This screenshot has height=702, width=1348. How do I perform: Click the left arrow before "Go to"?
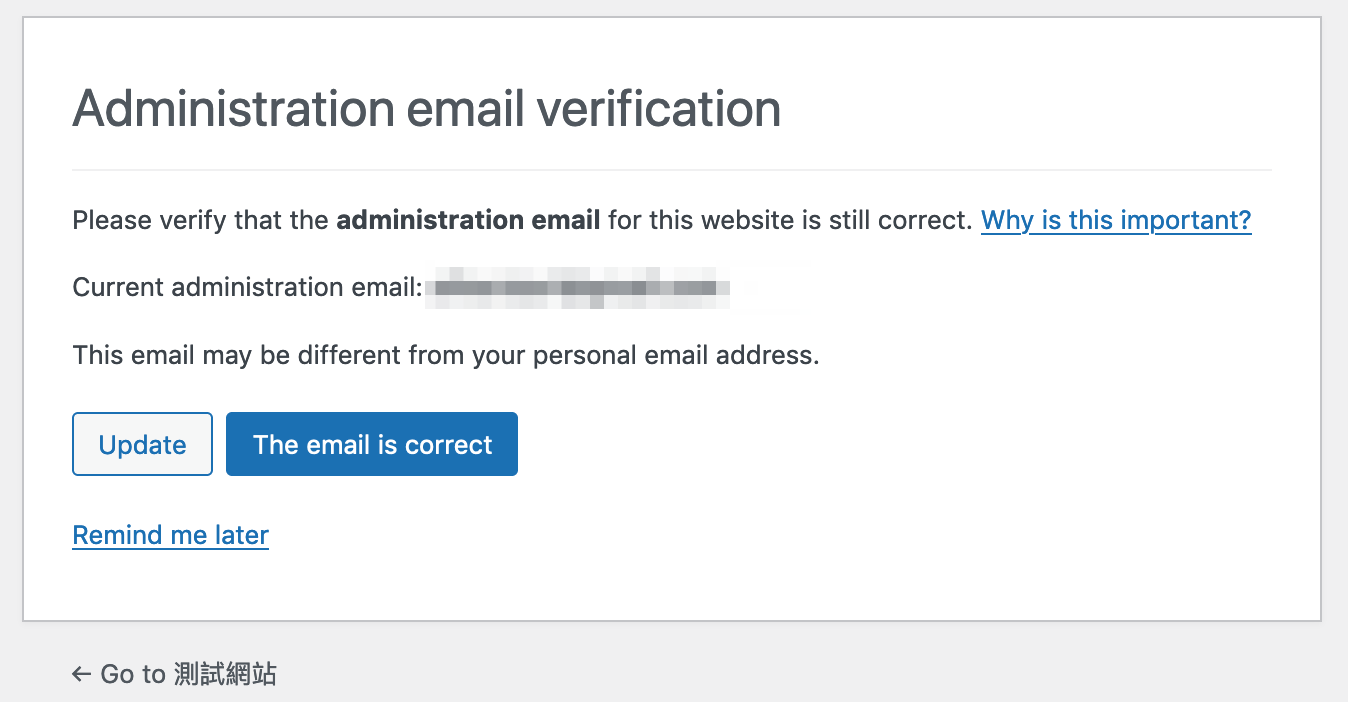pyautogui.click(x=82, y=674)
